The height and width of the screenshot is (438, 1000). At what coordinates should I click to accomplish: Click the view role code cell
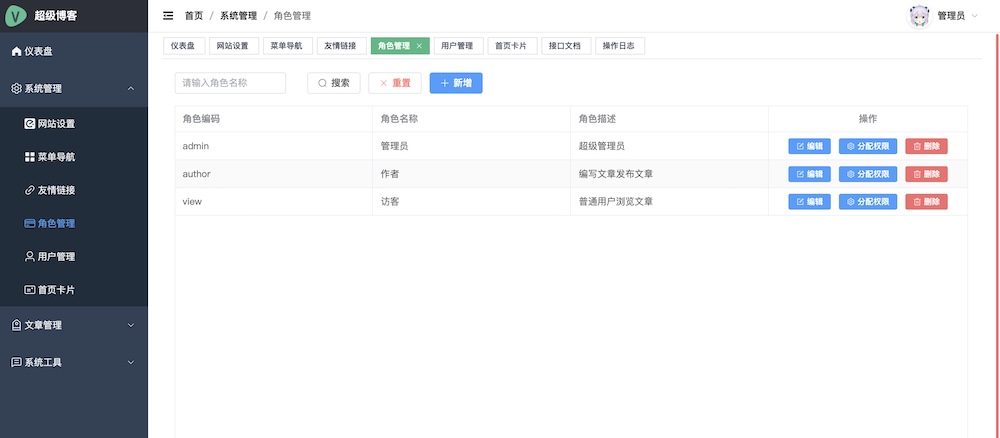(274, 201)
